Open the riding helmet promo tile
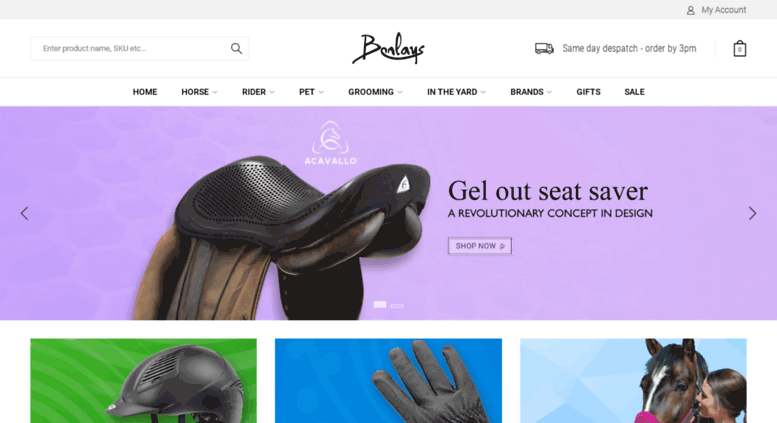 tap(144, 380)
